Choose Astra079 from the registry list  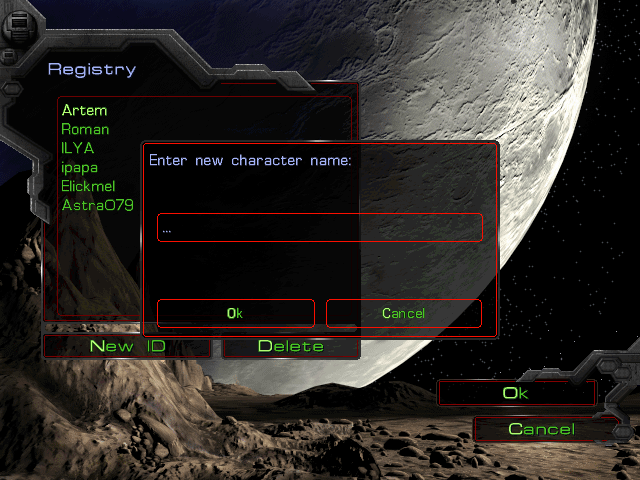click(98, 205)
